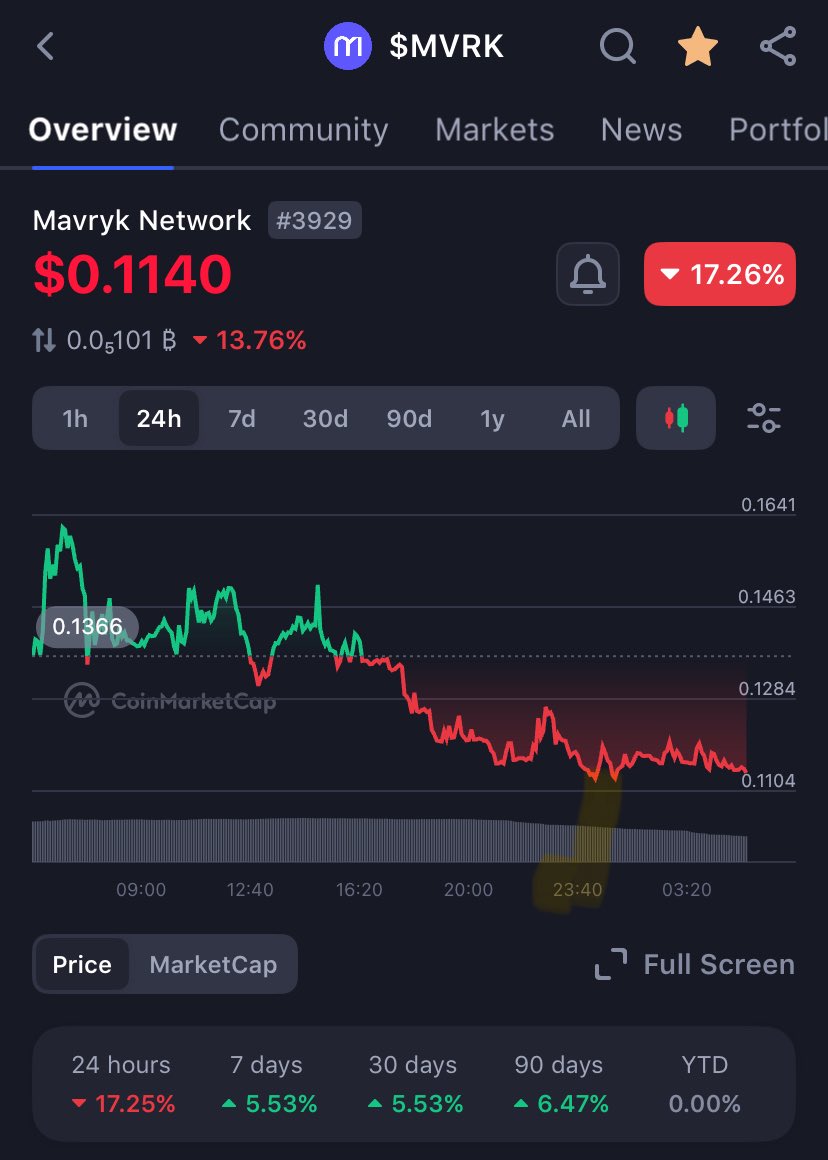Tap the 0.1366 chart price label
The height and width of the screenshot is (1160, 828).
(x=87, y=627)
